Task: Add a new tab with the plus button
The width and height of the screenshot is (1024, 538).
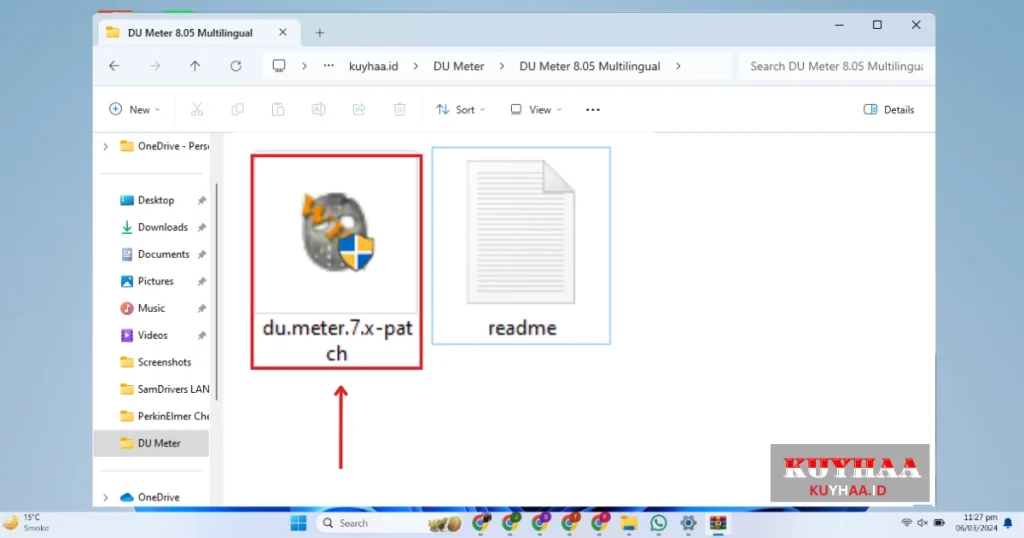Action: pos(319,33)
